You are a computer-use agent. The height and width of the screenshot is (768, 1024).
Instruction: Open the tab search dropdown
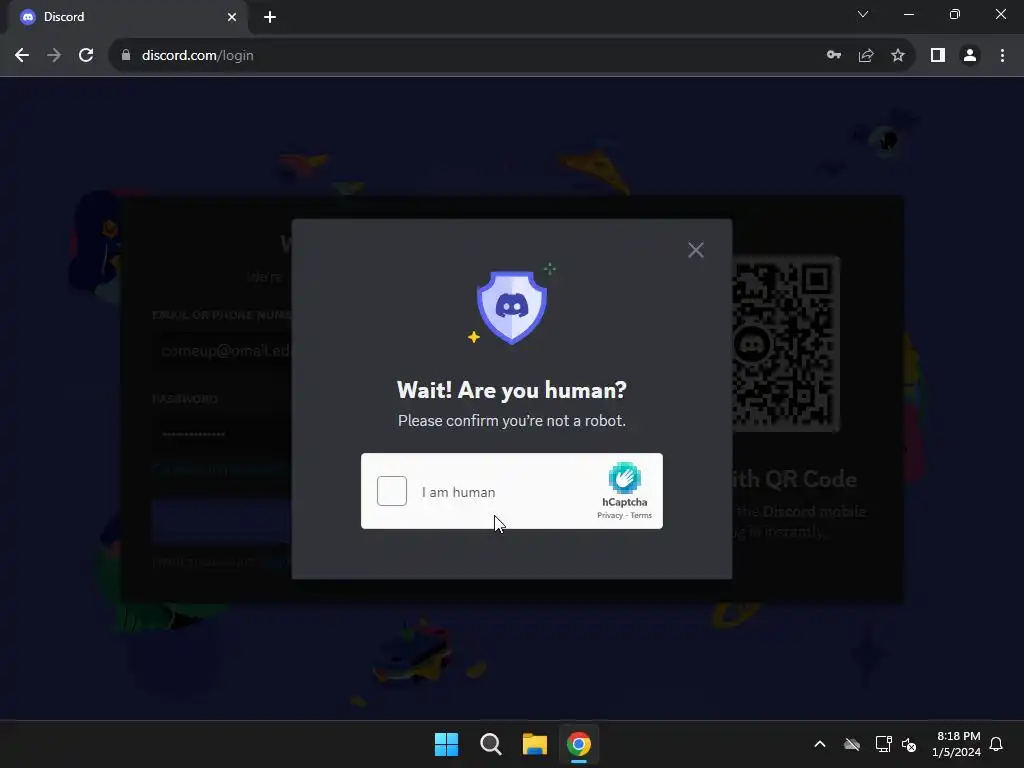coord(863,14)
